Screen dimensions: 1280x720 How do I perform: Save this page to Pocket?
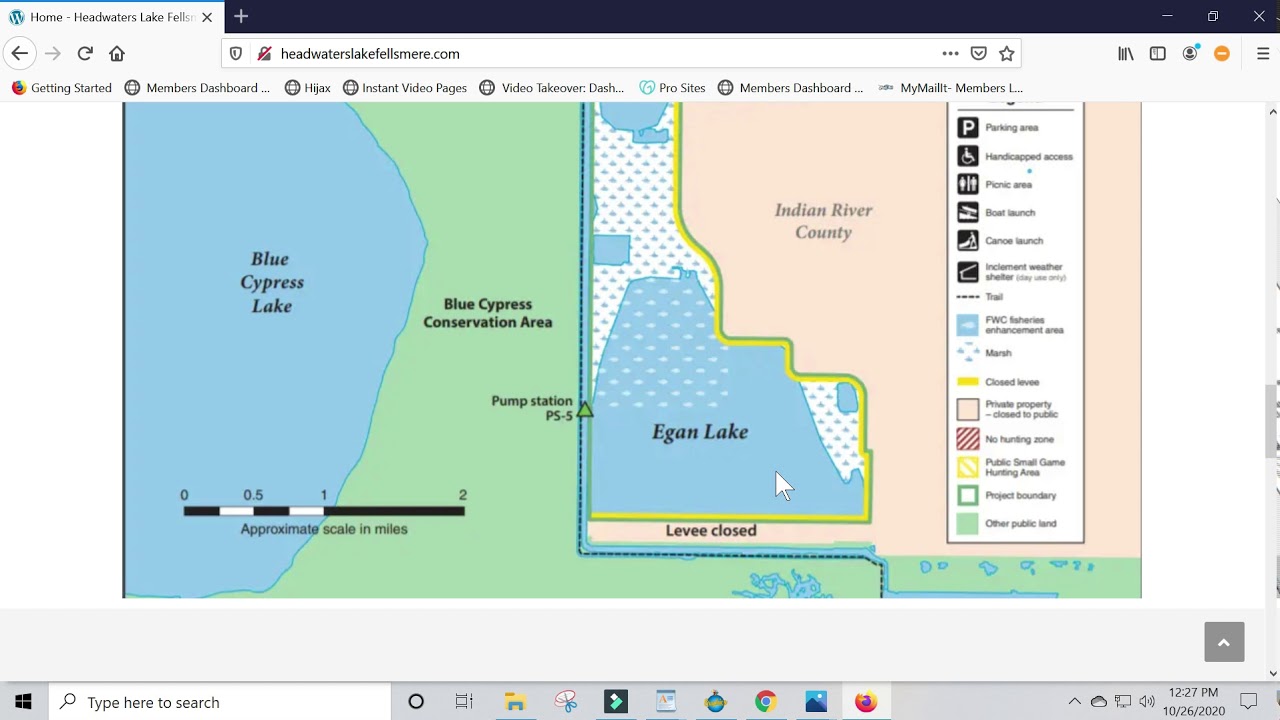(979, 54)
